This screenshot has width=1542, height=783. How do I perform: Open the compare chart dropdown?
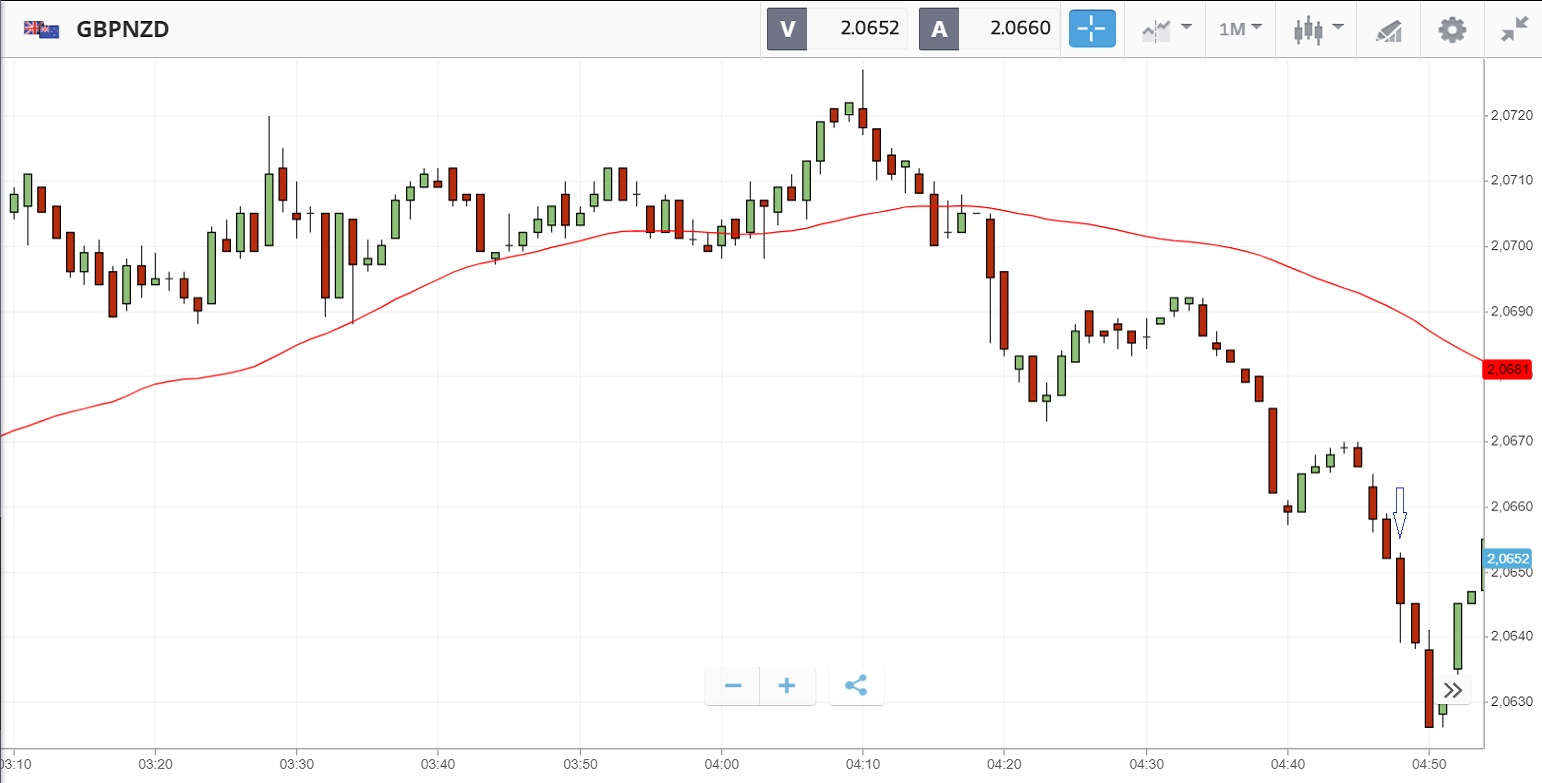click(x=1166, y=29)
